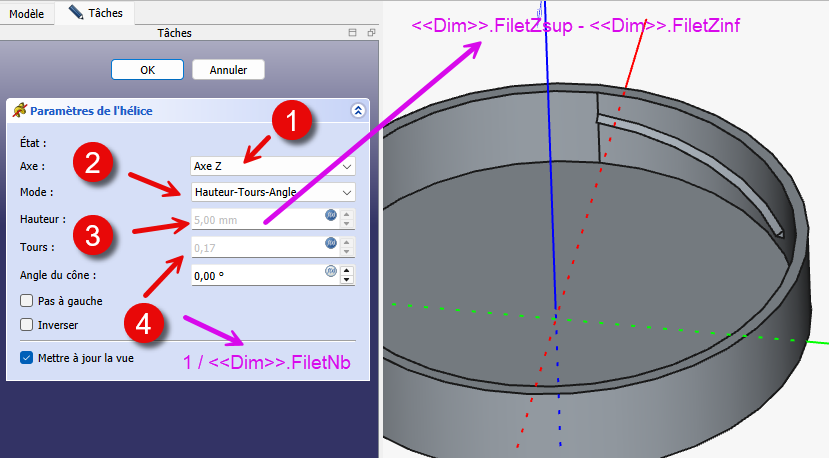This screenshot has width=829, height=458.
Task: Uncheck Mettre à jour la vue
Action: pos(27,357)
